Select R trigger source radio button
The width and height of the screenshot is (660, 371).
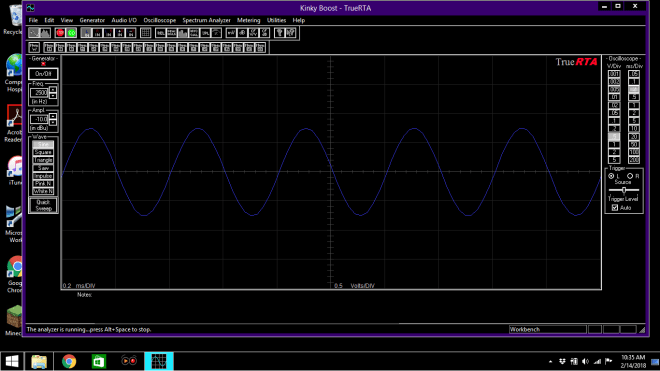630,176
